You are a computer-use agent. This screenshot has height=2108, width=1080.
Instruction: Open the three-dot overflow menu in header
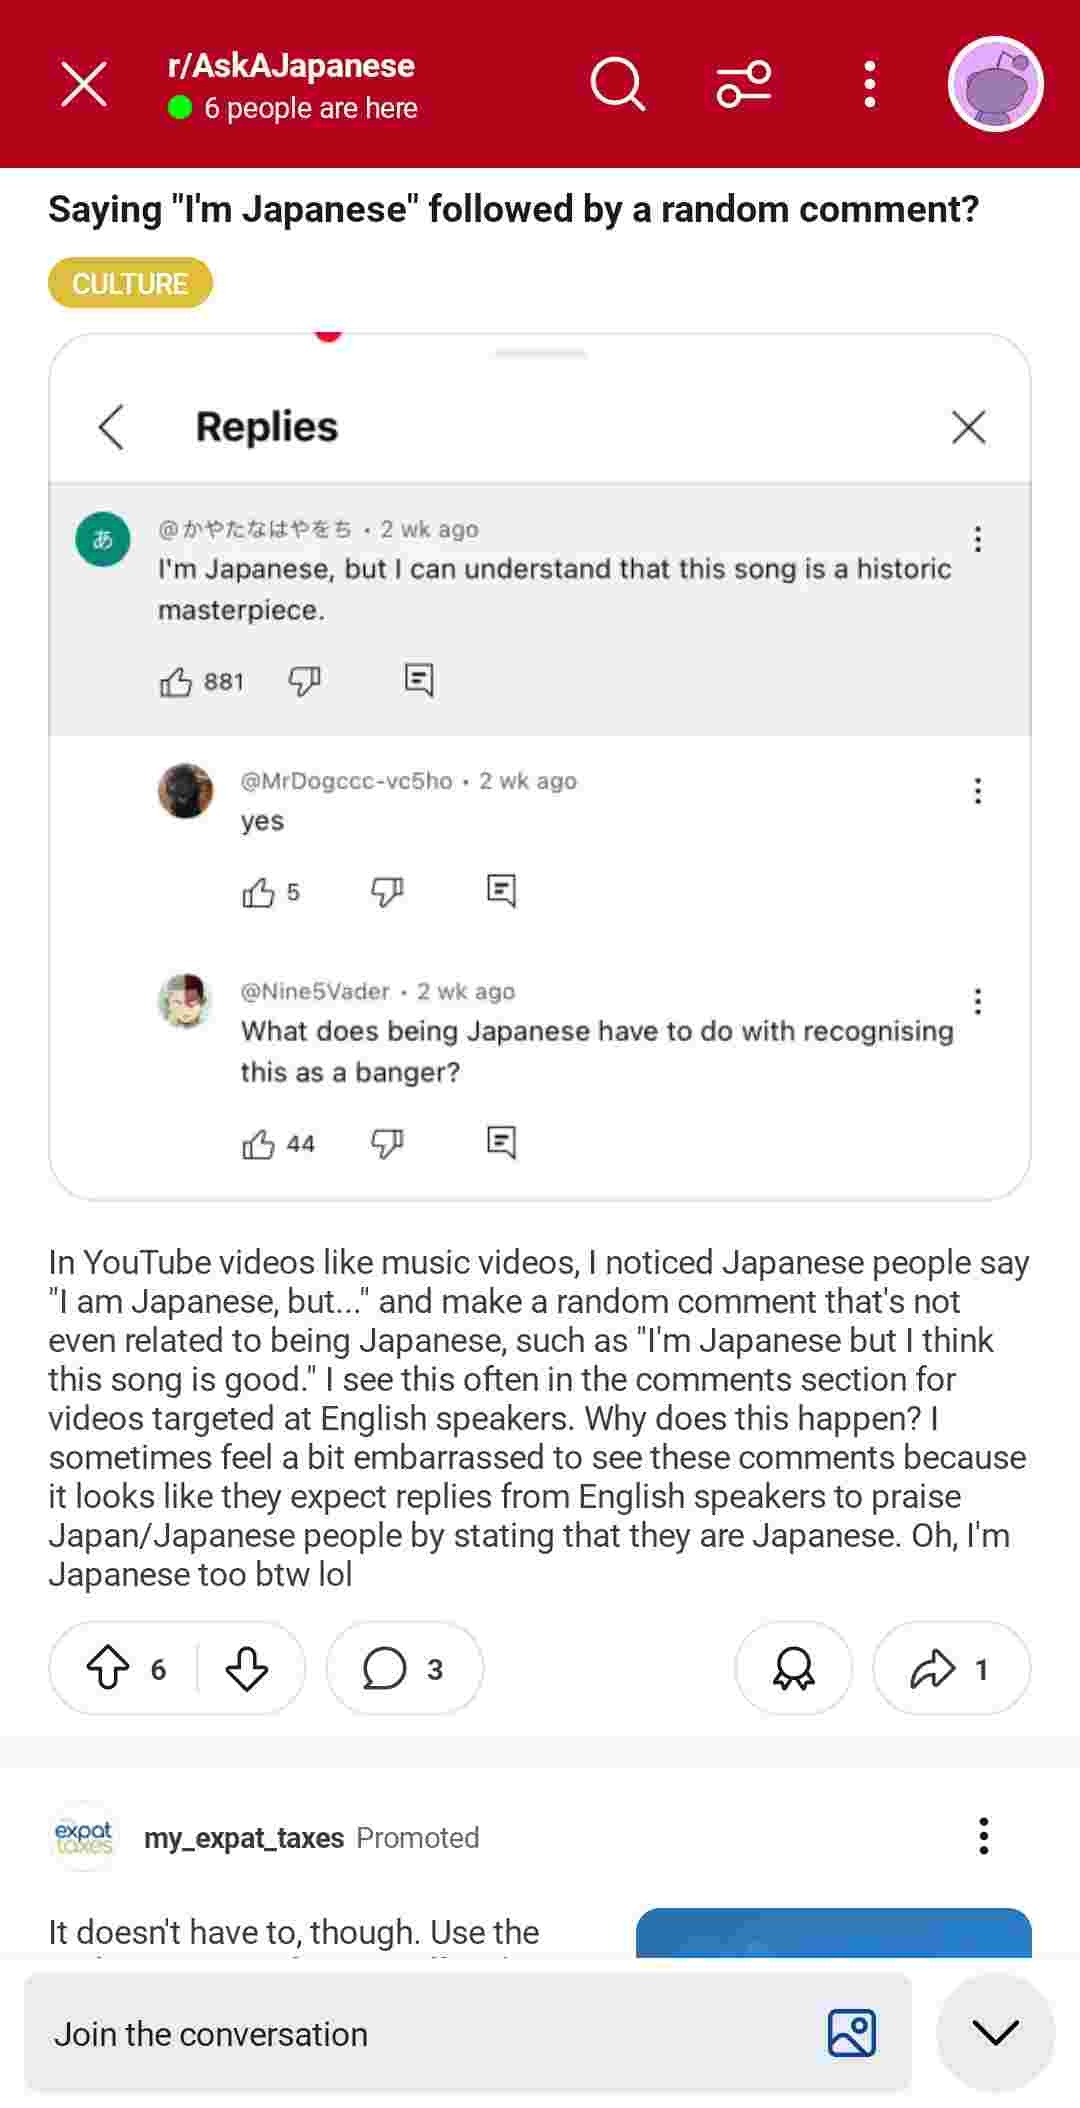tap(870, 83)
